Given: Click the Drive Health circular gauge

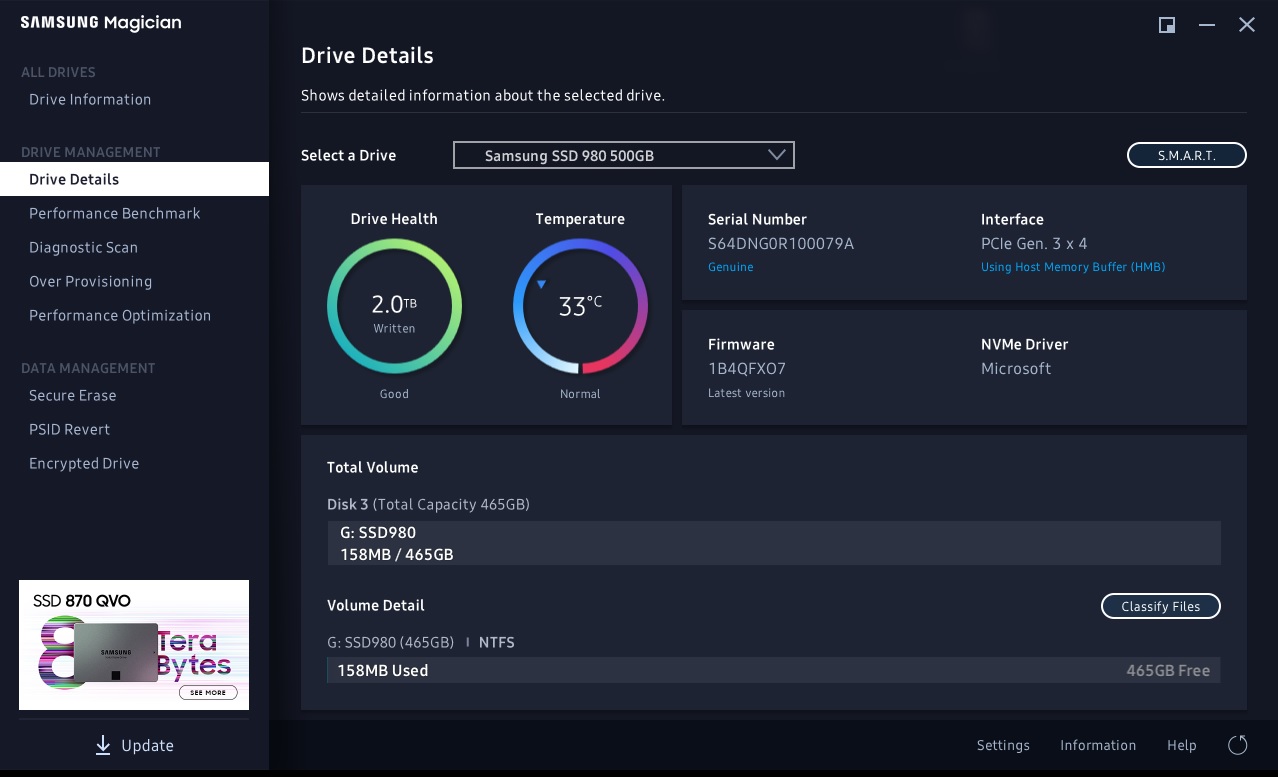Looking at the screenshot, I should [394, 305].
